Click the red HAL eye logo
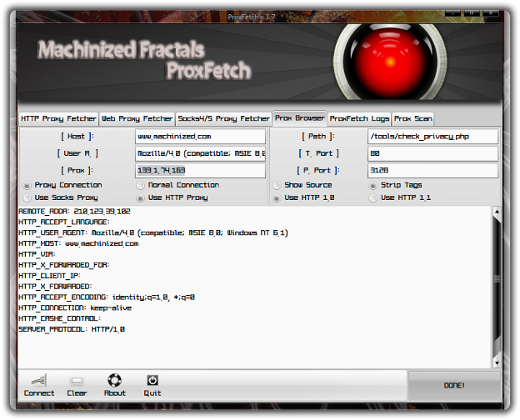520x420 pixels. (x=390, y=61)
